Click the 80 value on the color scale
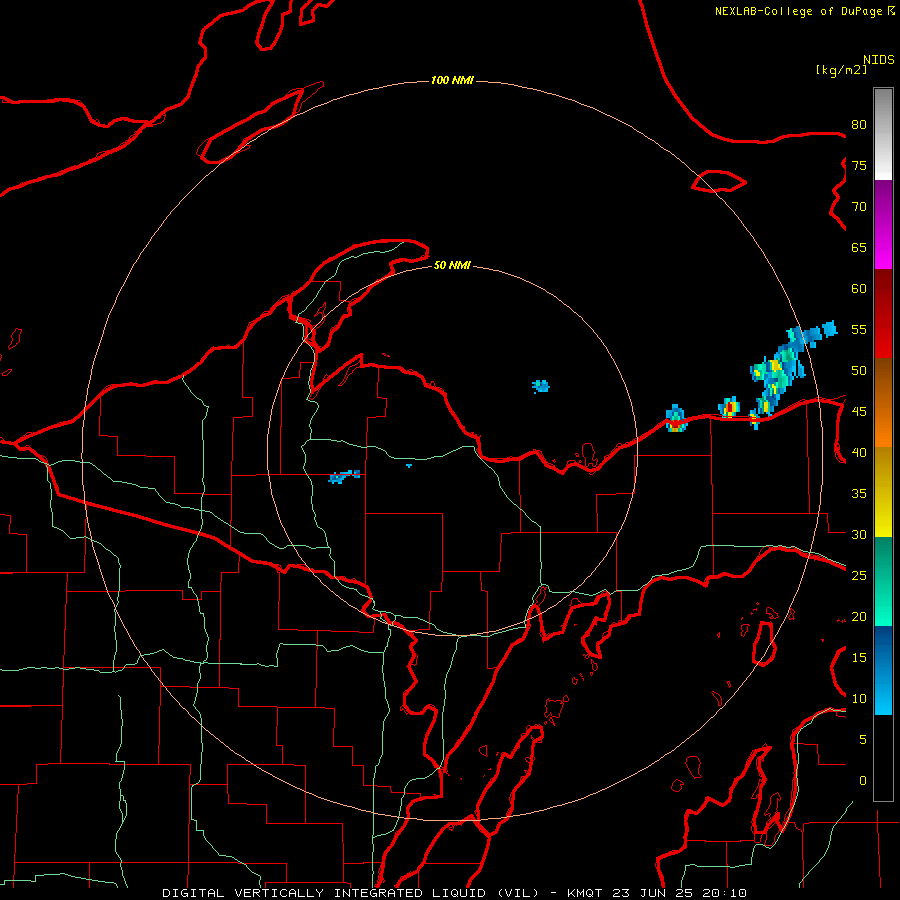900x900 pixels. [859, 125]
